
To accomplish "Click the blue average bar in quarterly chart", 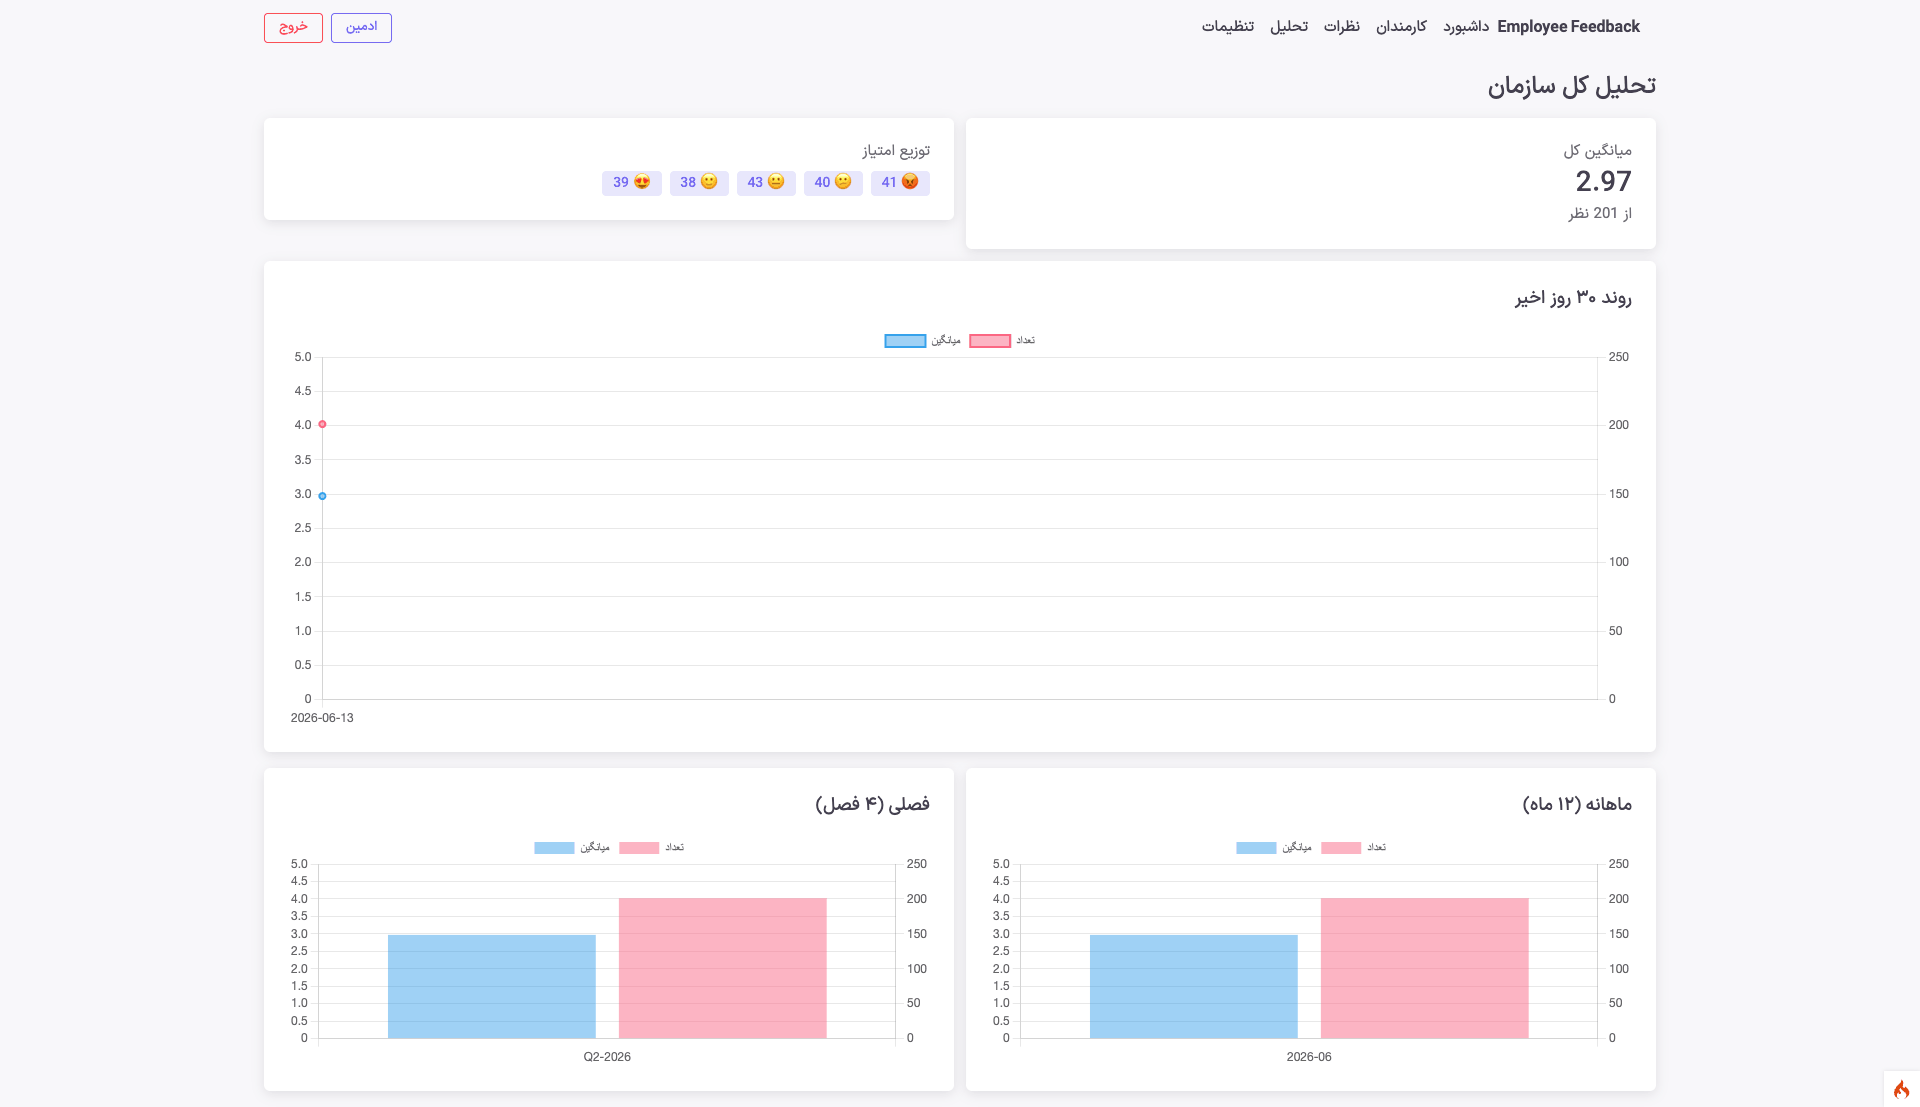I will pyautogui.click(x=492, y=986).
